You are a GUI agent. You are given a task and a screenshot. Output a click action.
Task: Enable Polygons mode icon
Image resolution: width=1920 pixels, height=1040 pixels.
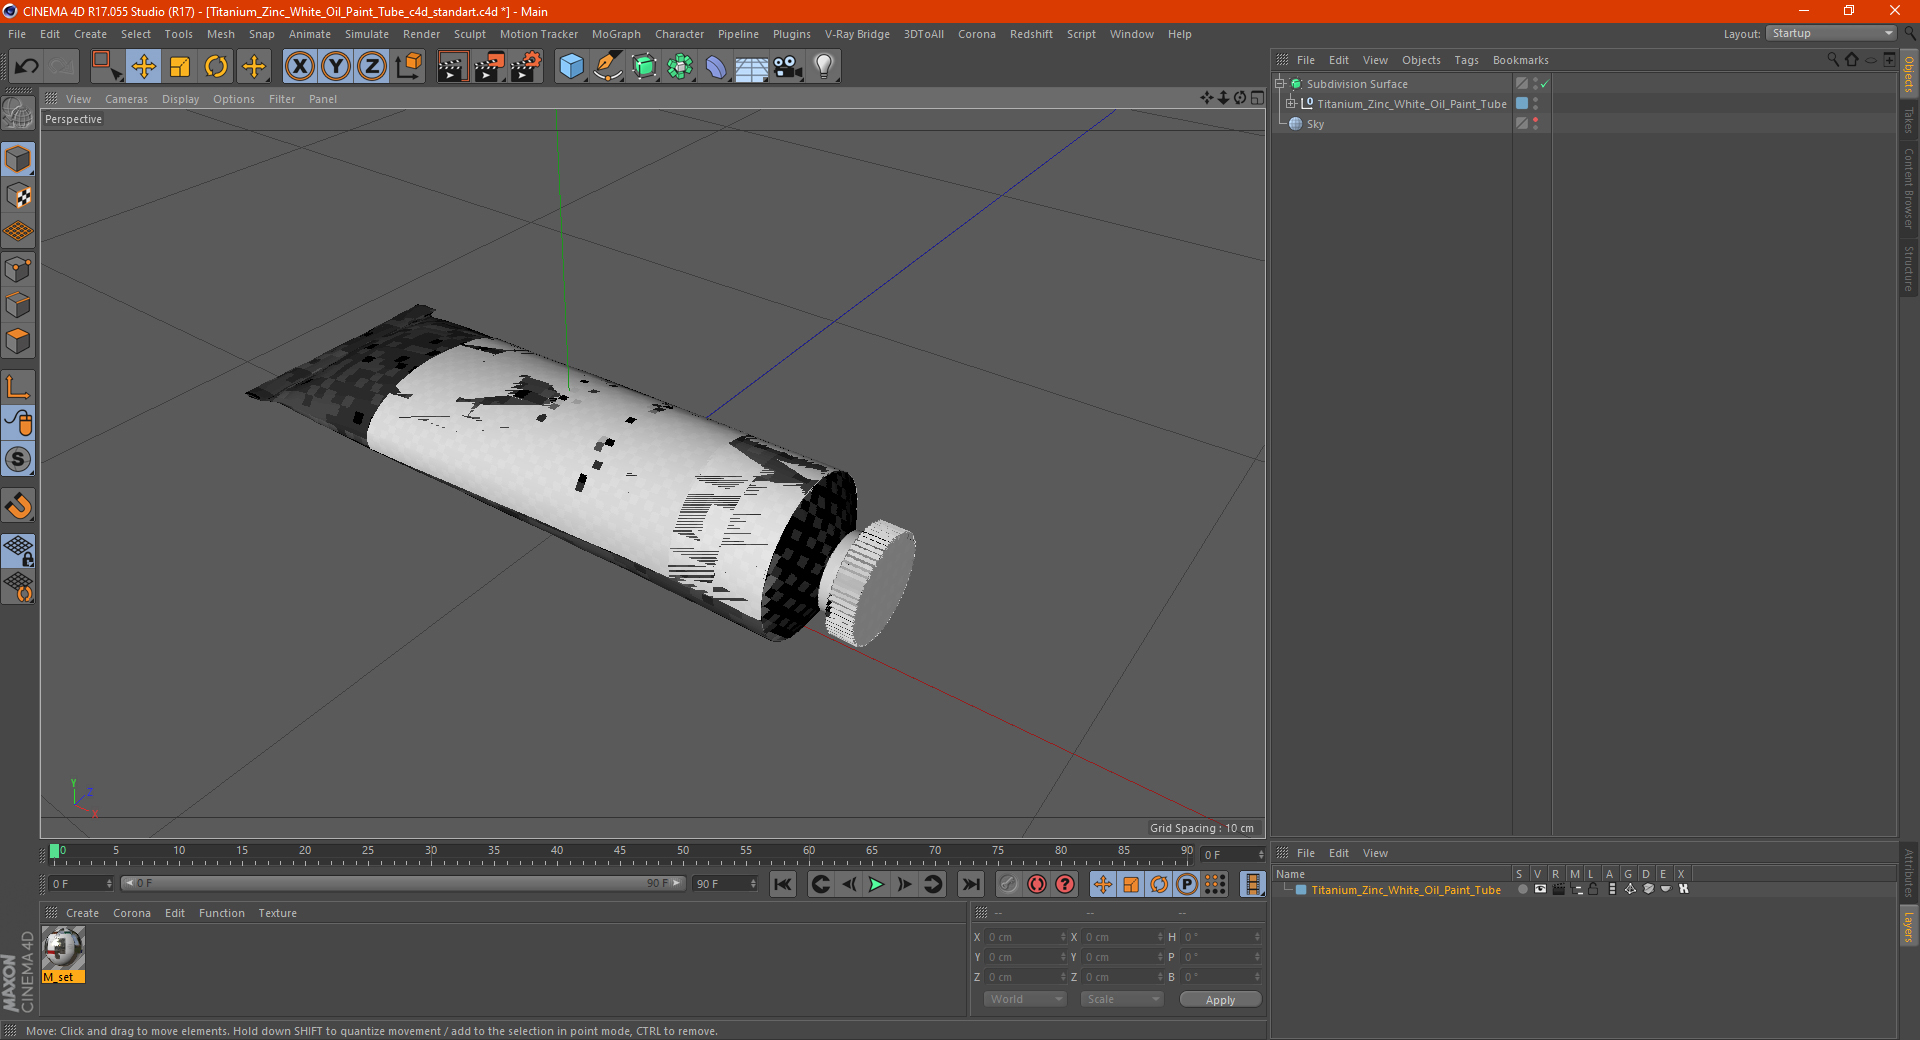pyautogui.click(x=18, y=341)
